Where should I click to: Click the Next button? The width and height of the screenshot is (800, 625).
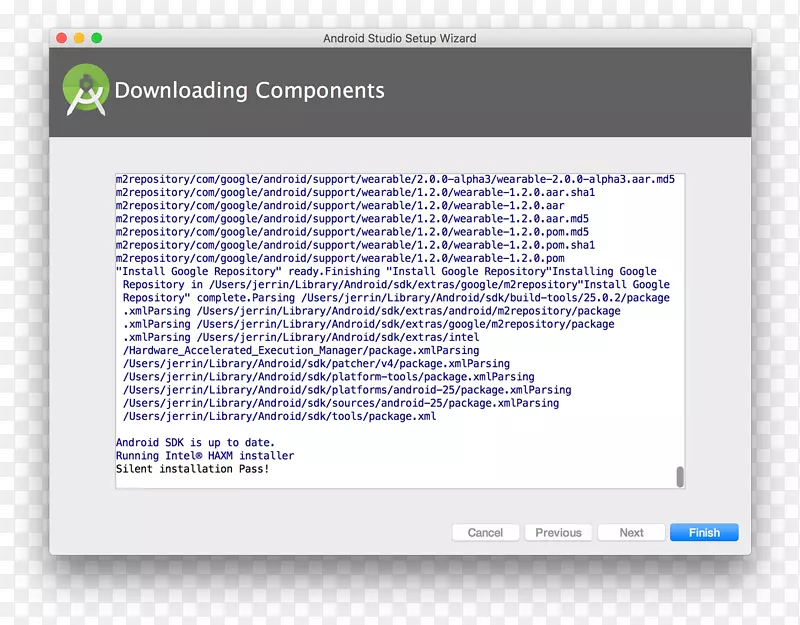pos(631,532)
